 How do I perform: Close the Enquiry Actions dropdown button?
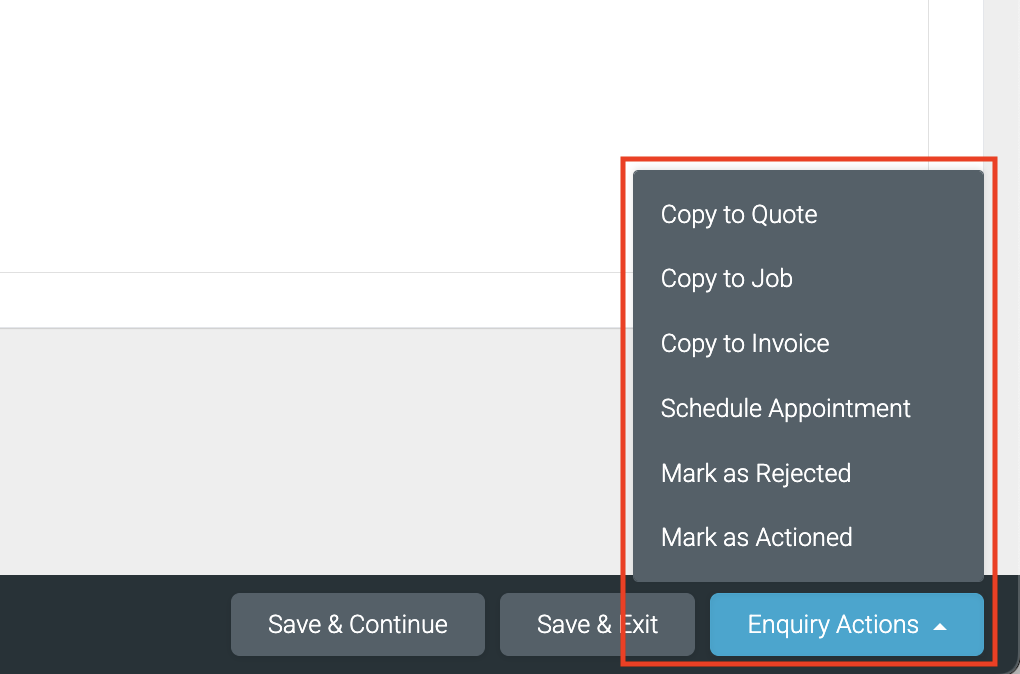pyautogui.click(x=846, y=625)
